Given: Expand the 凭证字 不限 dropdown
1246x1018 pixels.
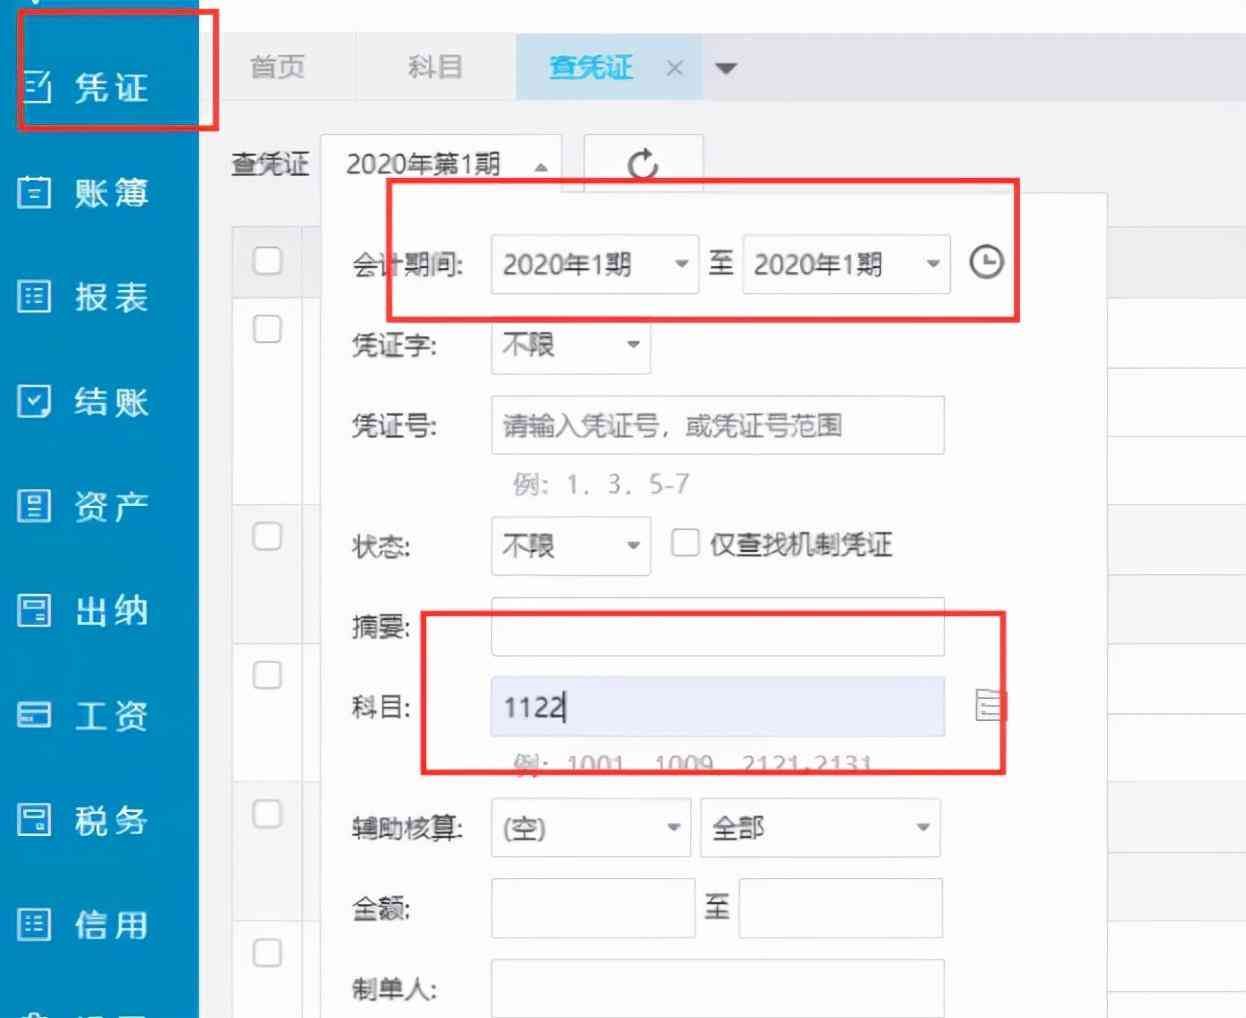Looking at the screenshot, I should [570, 345].
